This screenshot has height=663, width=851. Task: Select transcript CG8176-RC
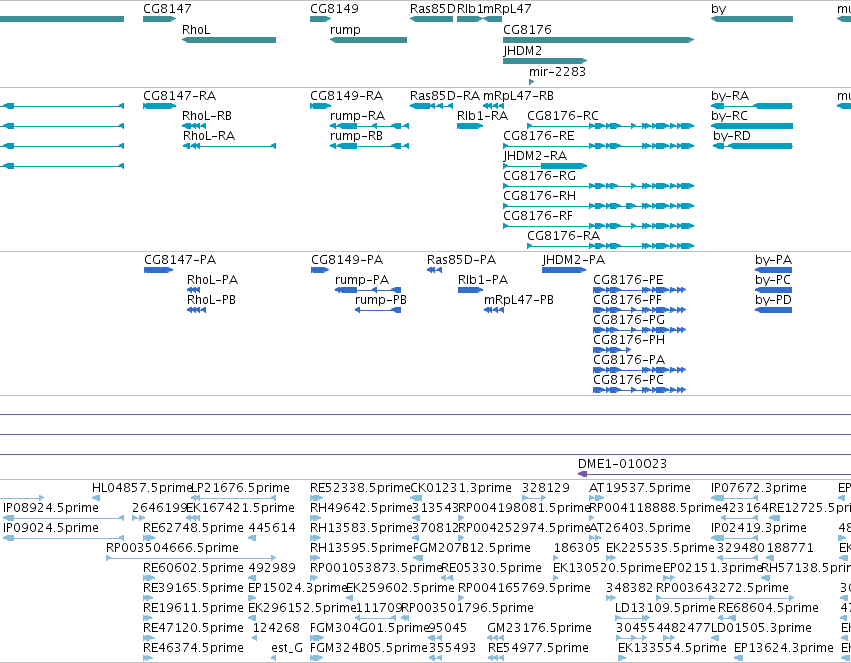pos(563,116)
